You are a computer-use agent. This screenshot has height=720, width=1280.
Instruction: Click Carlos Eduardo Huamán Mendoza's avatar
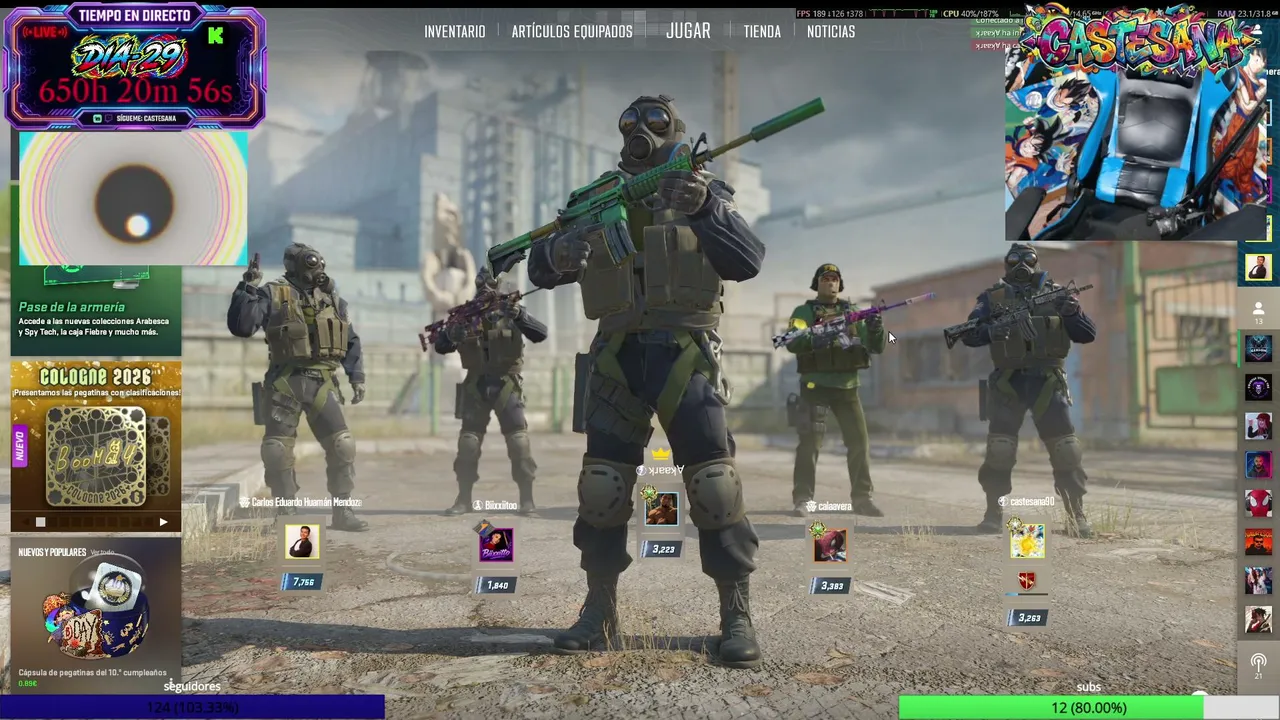(302, 542)
